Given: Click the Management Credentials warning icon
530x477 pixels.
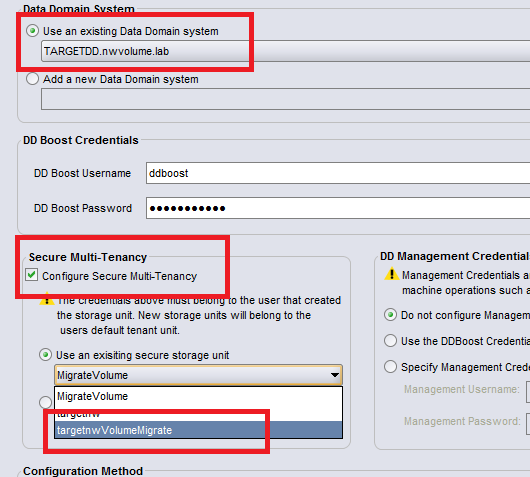Looking at the screenshot, I should click(392, 274).
